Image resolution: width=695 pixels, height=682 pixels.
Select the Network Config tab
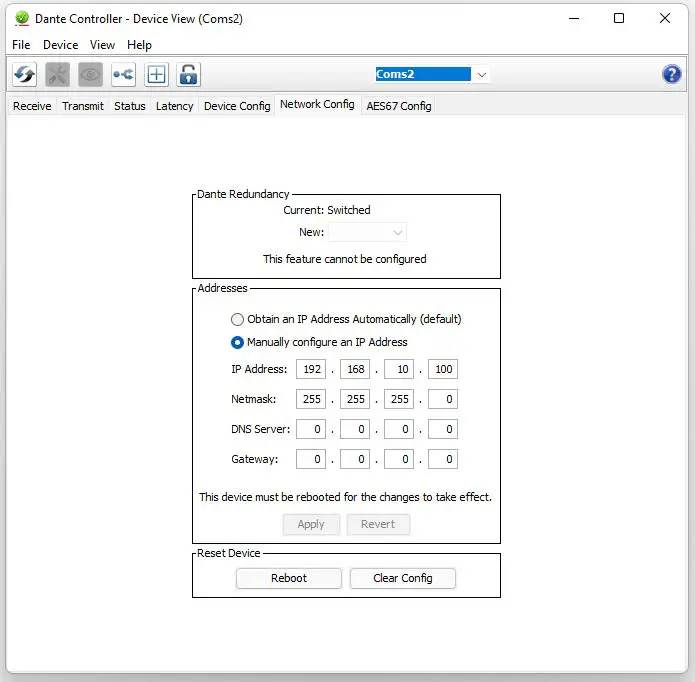pos(317,105)
